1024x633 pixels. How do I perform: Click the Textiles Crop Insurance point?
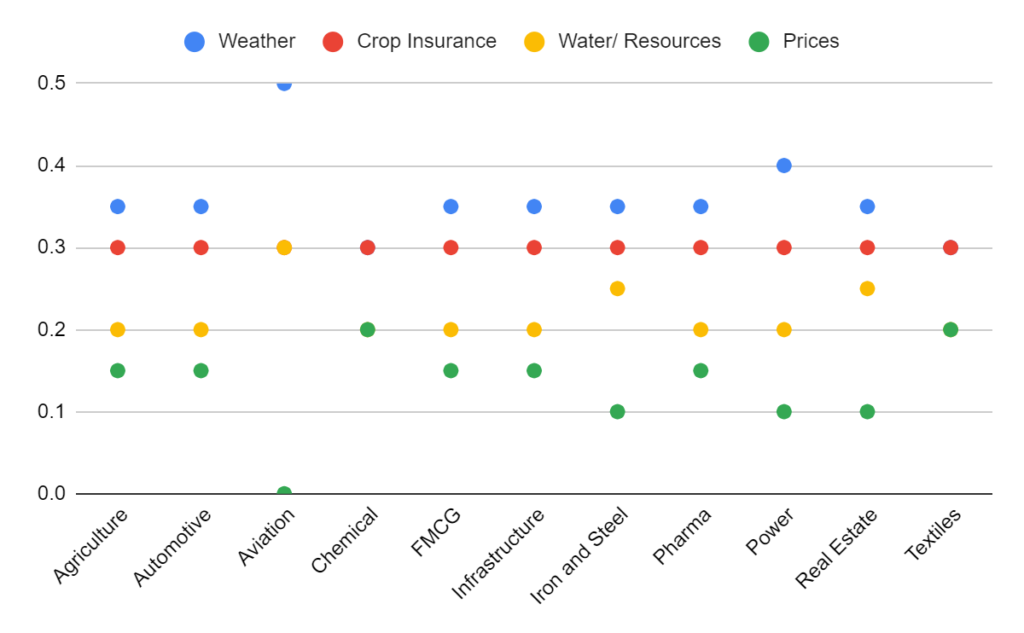[x=950, y=247]
